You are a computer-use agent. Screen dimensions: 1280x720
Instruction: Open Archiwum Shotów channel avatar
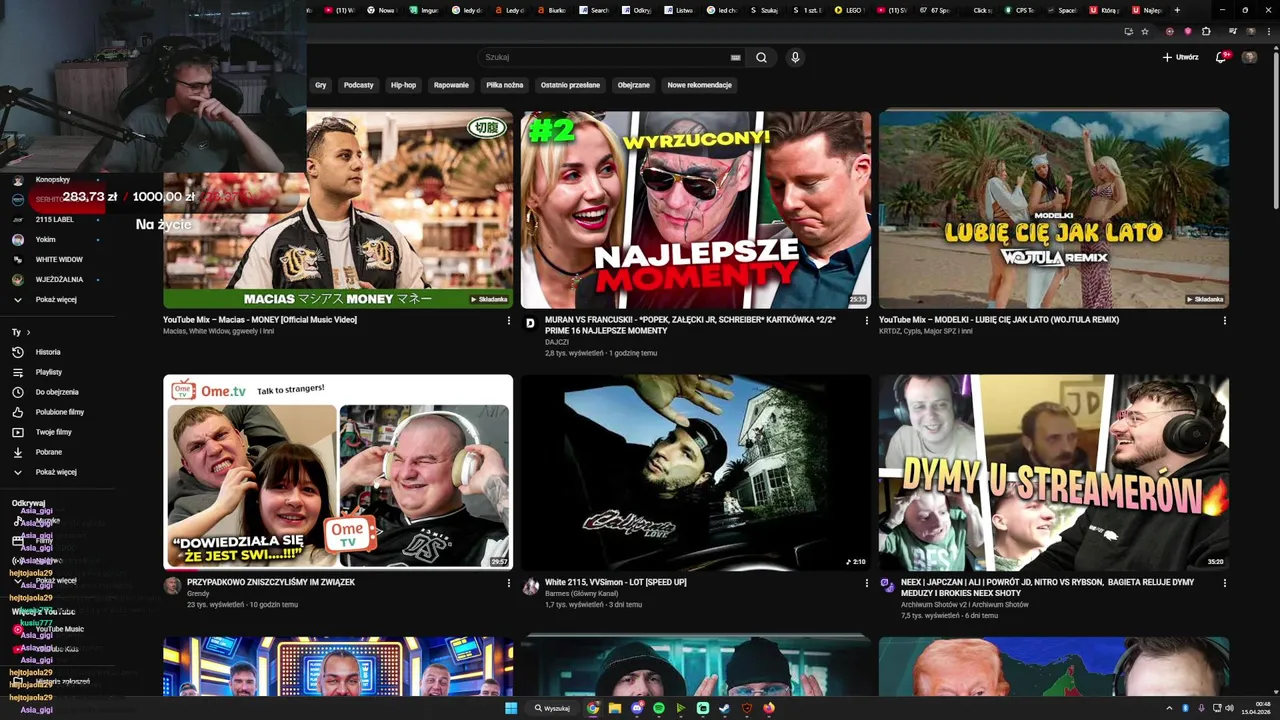click(x=888, y=586)
